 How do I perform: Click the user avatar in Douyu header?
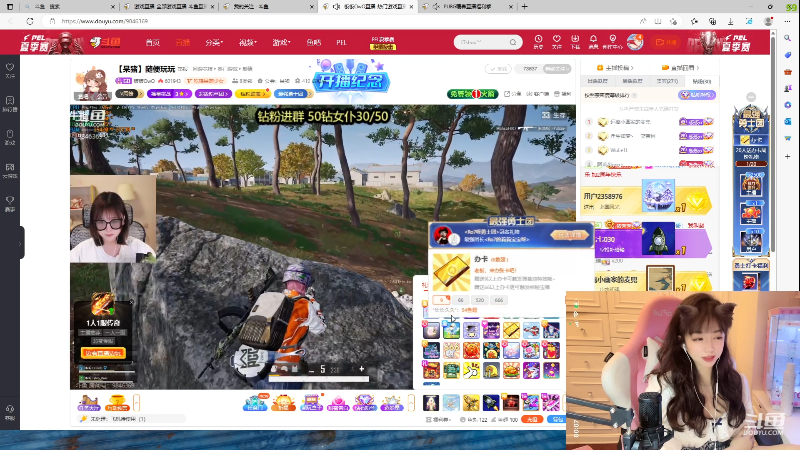pos(635,42)
